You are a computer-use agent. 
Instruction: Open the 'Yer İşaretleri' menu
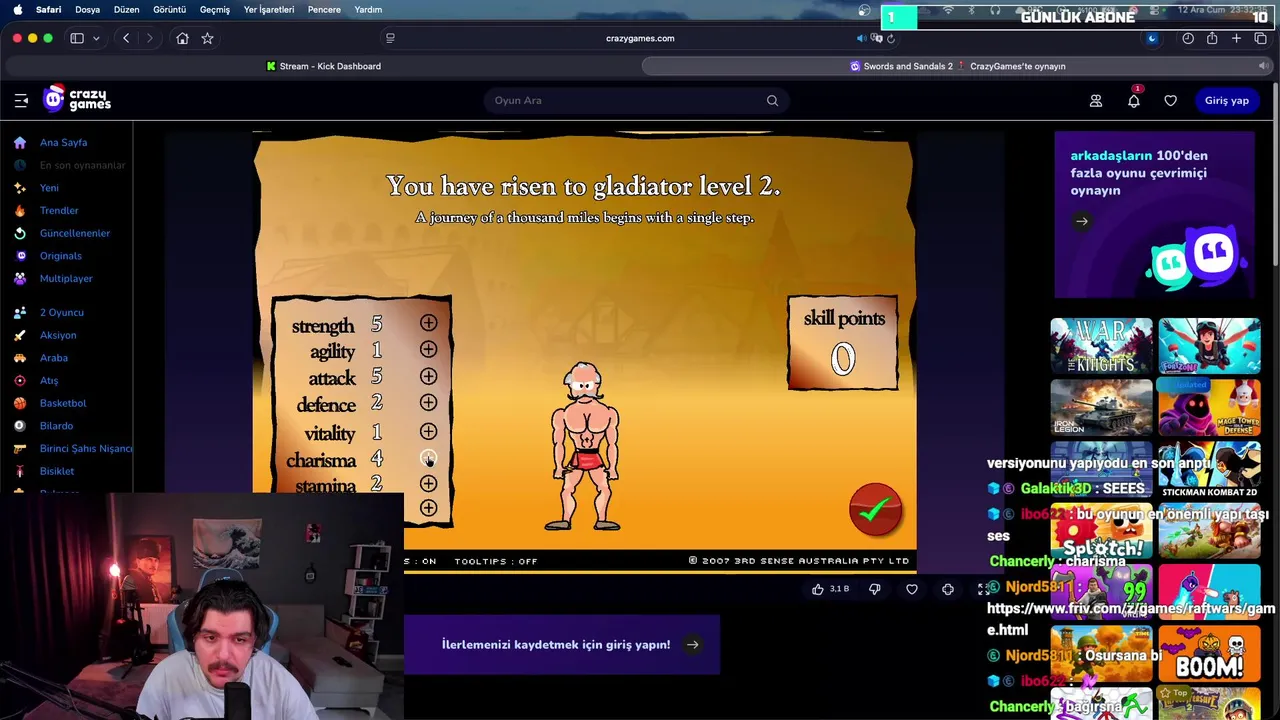(x=269, y=9)
